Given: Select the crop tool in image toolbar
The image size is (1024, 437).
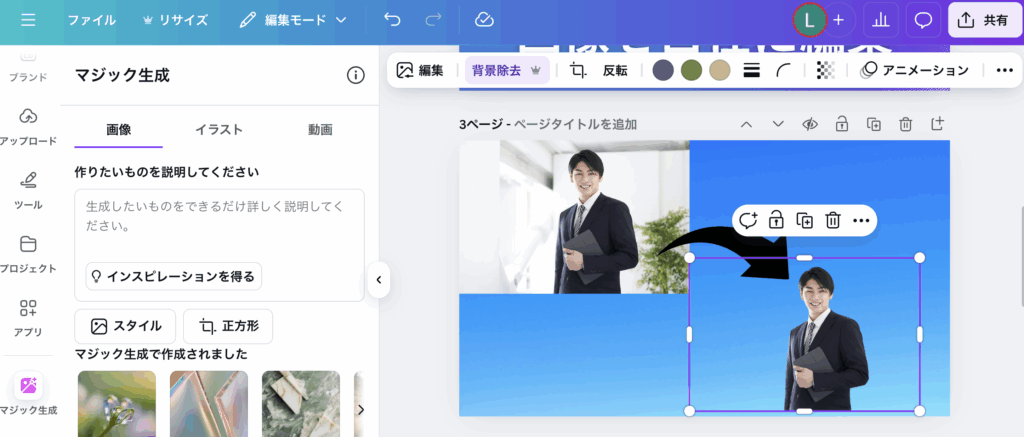Looking at the screenshot, I should pyautogui.click(x=577, y=71).
